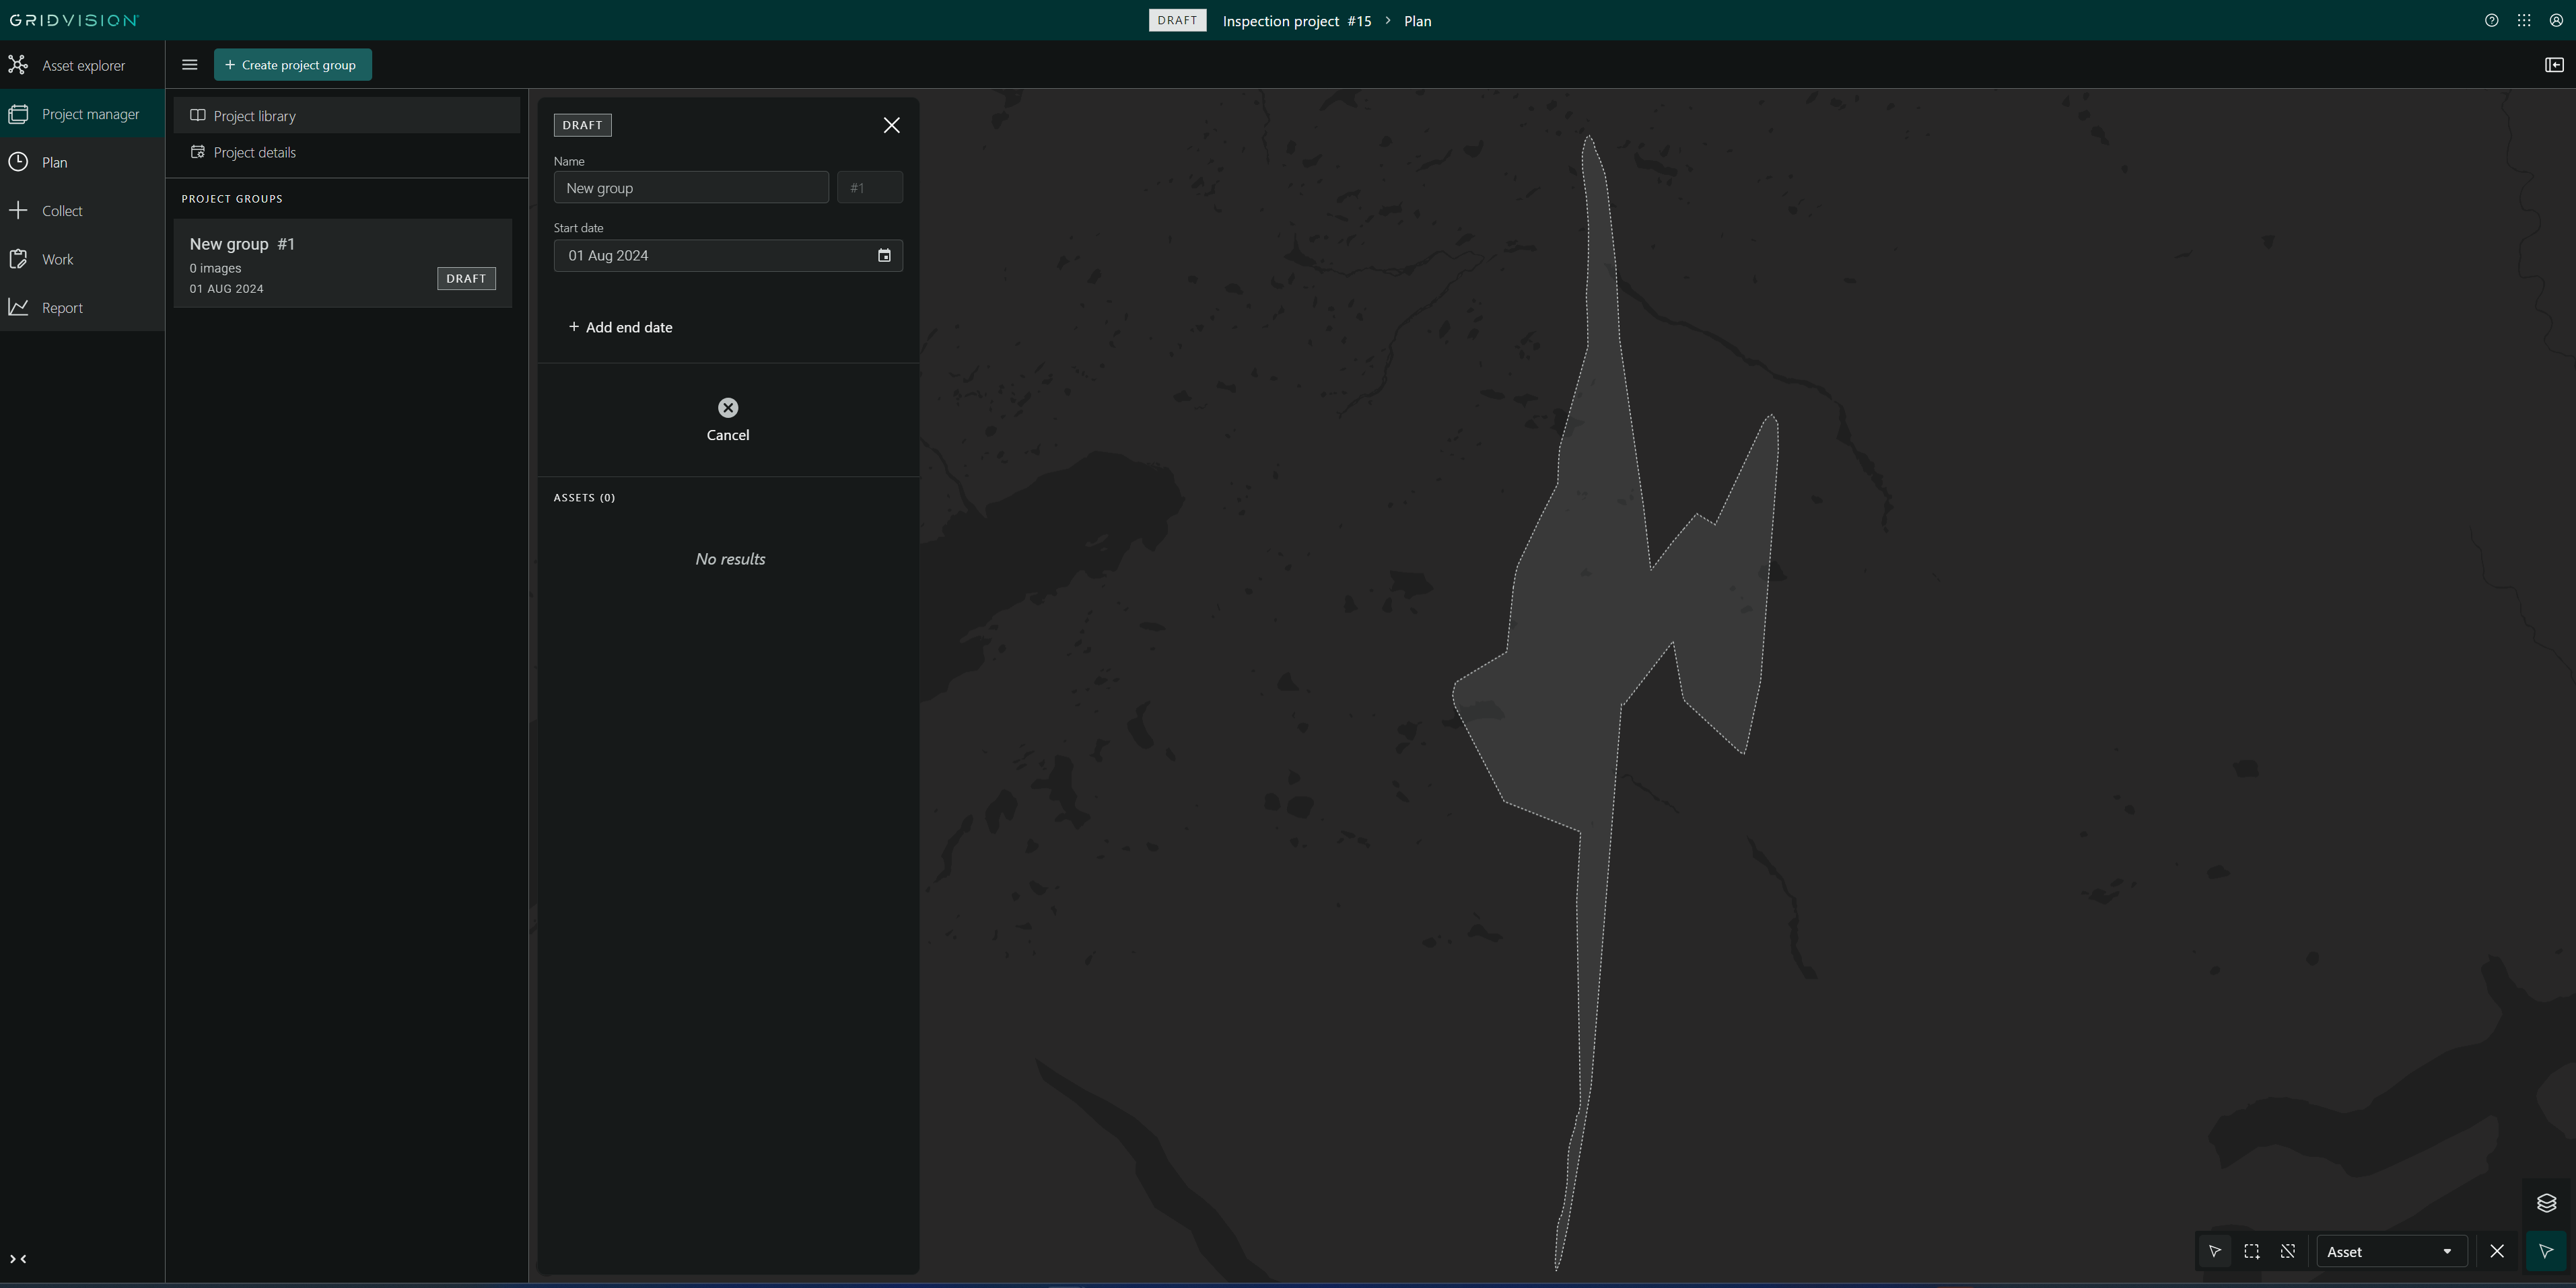The width and height of the screenshot is (2576, 1288).
Task: Open the Asset type dropdown
Action: click(2390, 1252)
